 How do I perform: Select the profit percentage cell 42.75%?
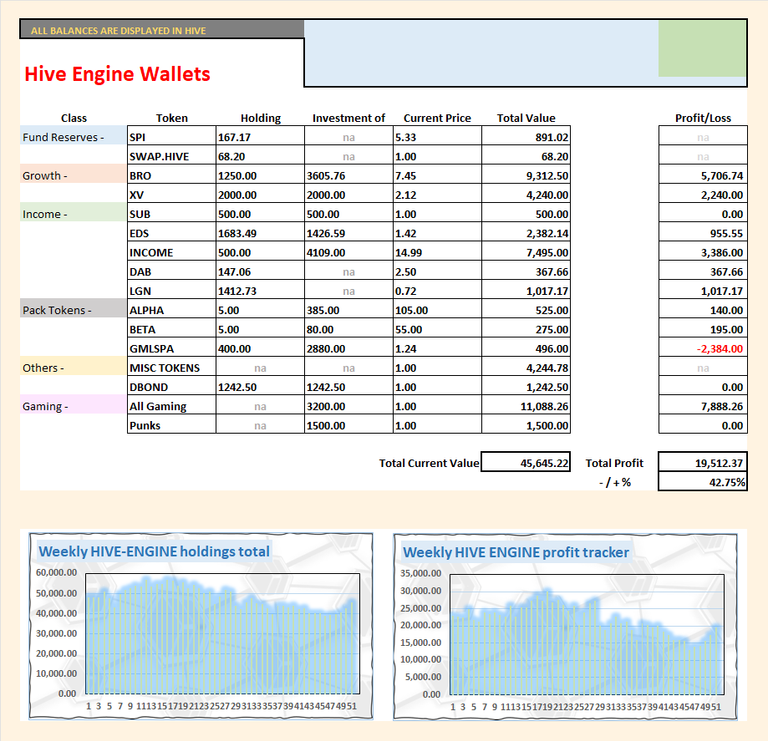pyautogui.click(x=703, y=481)
